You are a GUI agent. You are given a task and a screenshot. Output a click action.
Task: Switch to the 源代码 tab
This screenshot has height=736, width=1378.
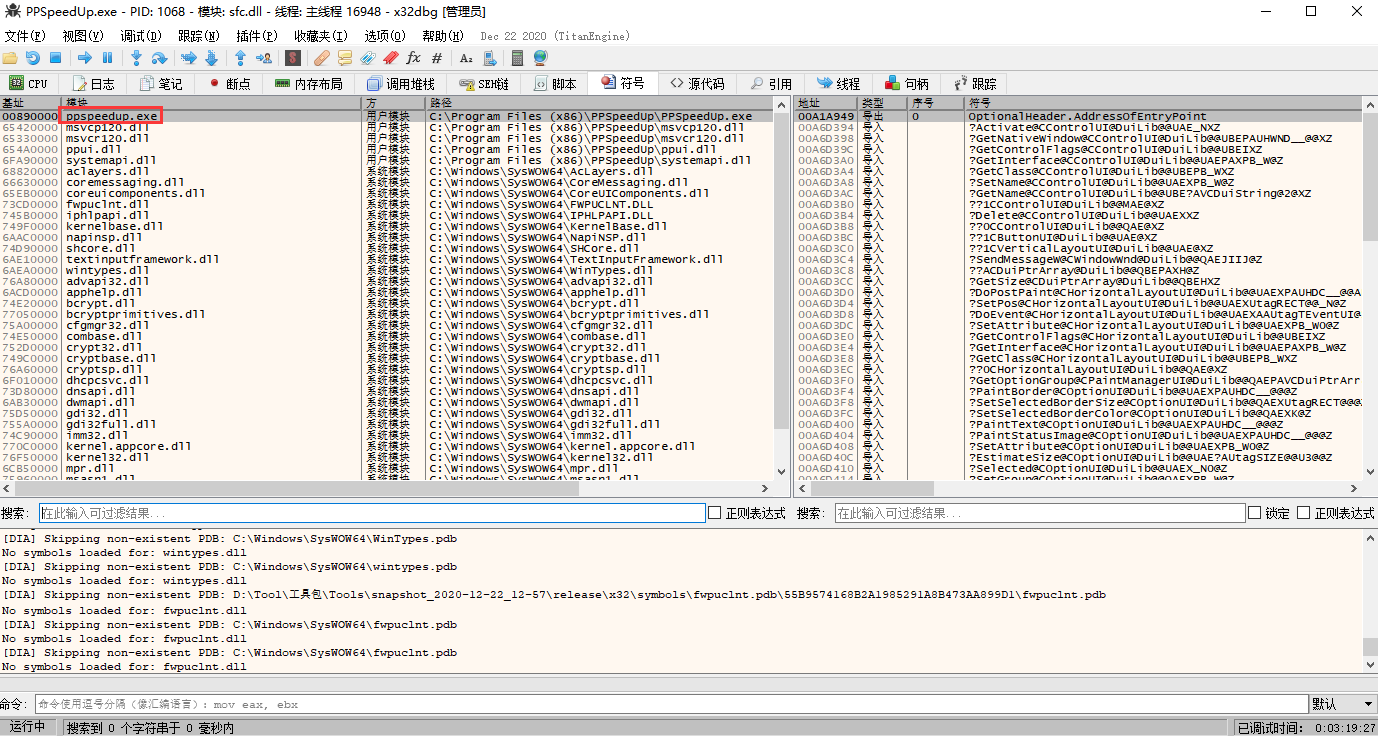[x=698, y=84]
